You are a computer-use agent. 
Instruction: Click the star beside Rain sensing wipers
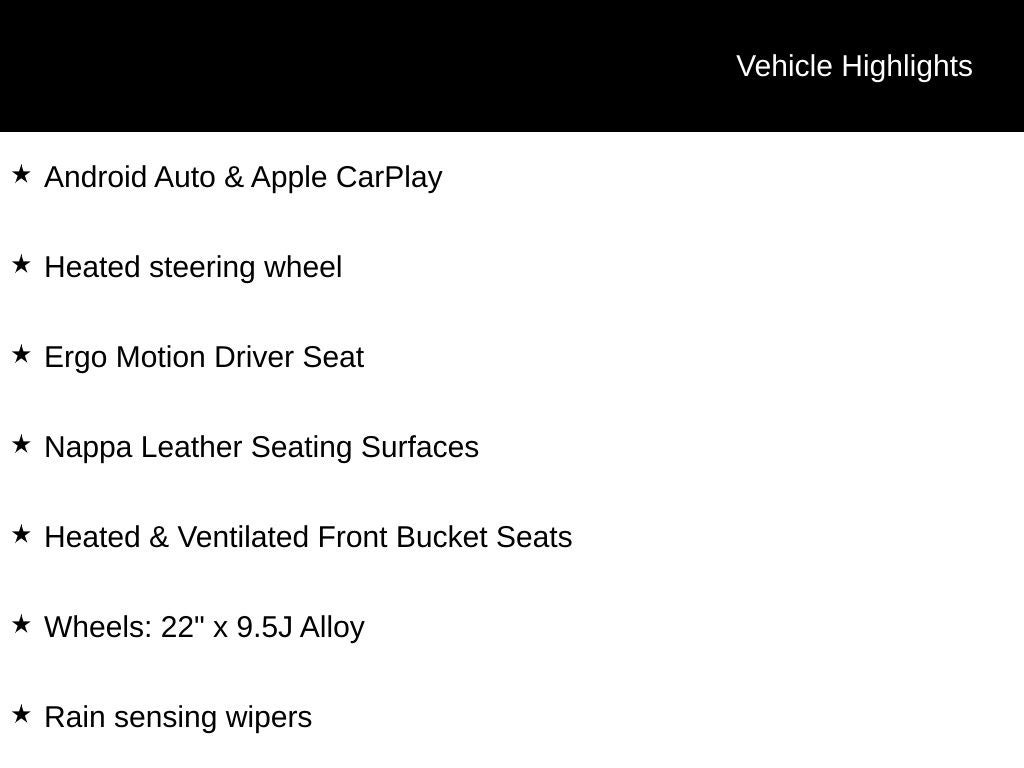[x=21, y=715]
